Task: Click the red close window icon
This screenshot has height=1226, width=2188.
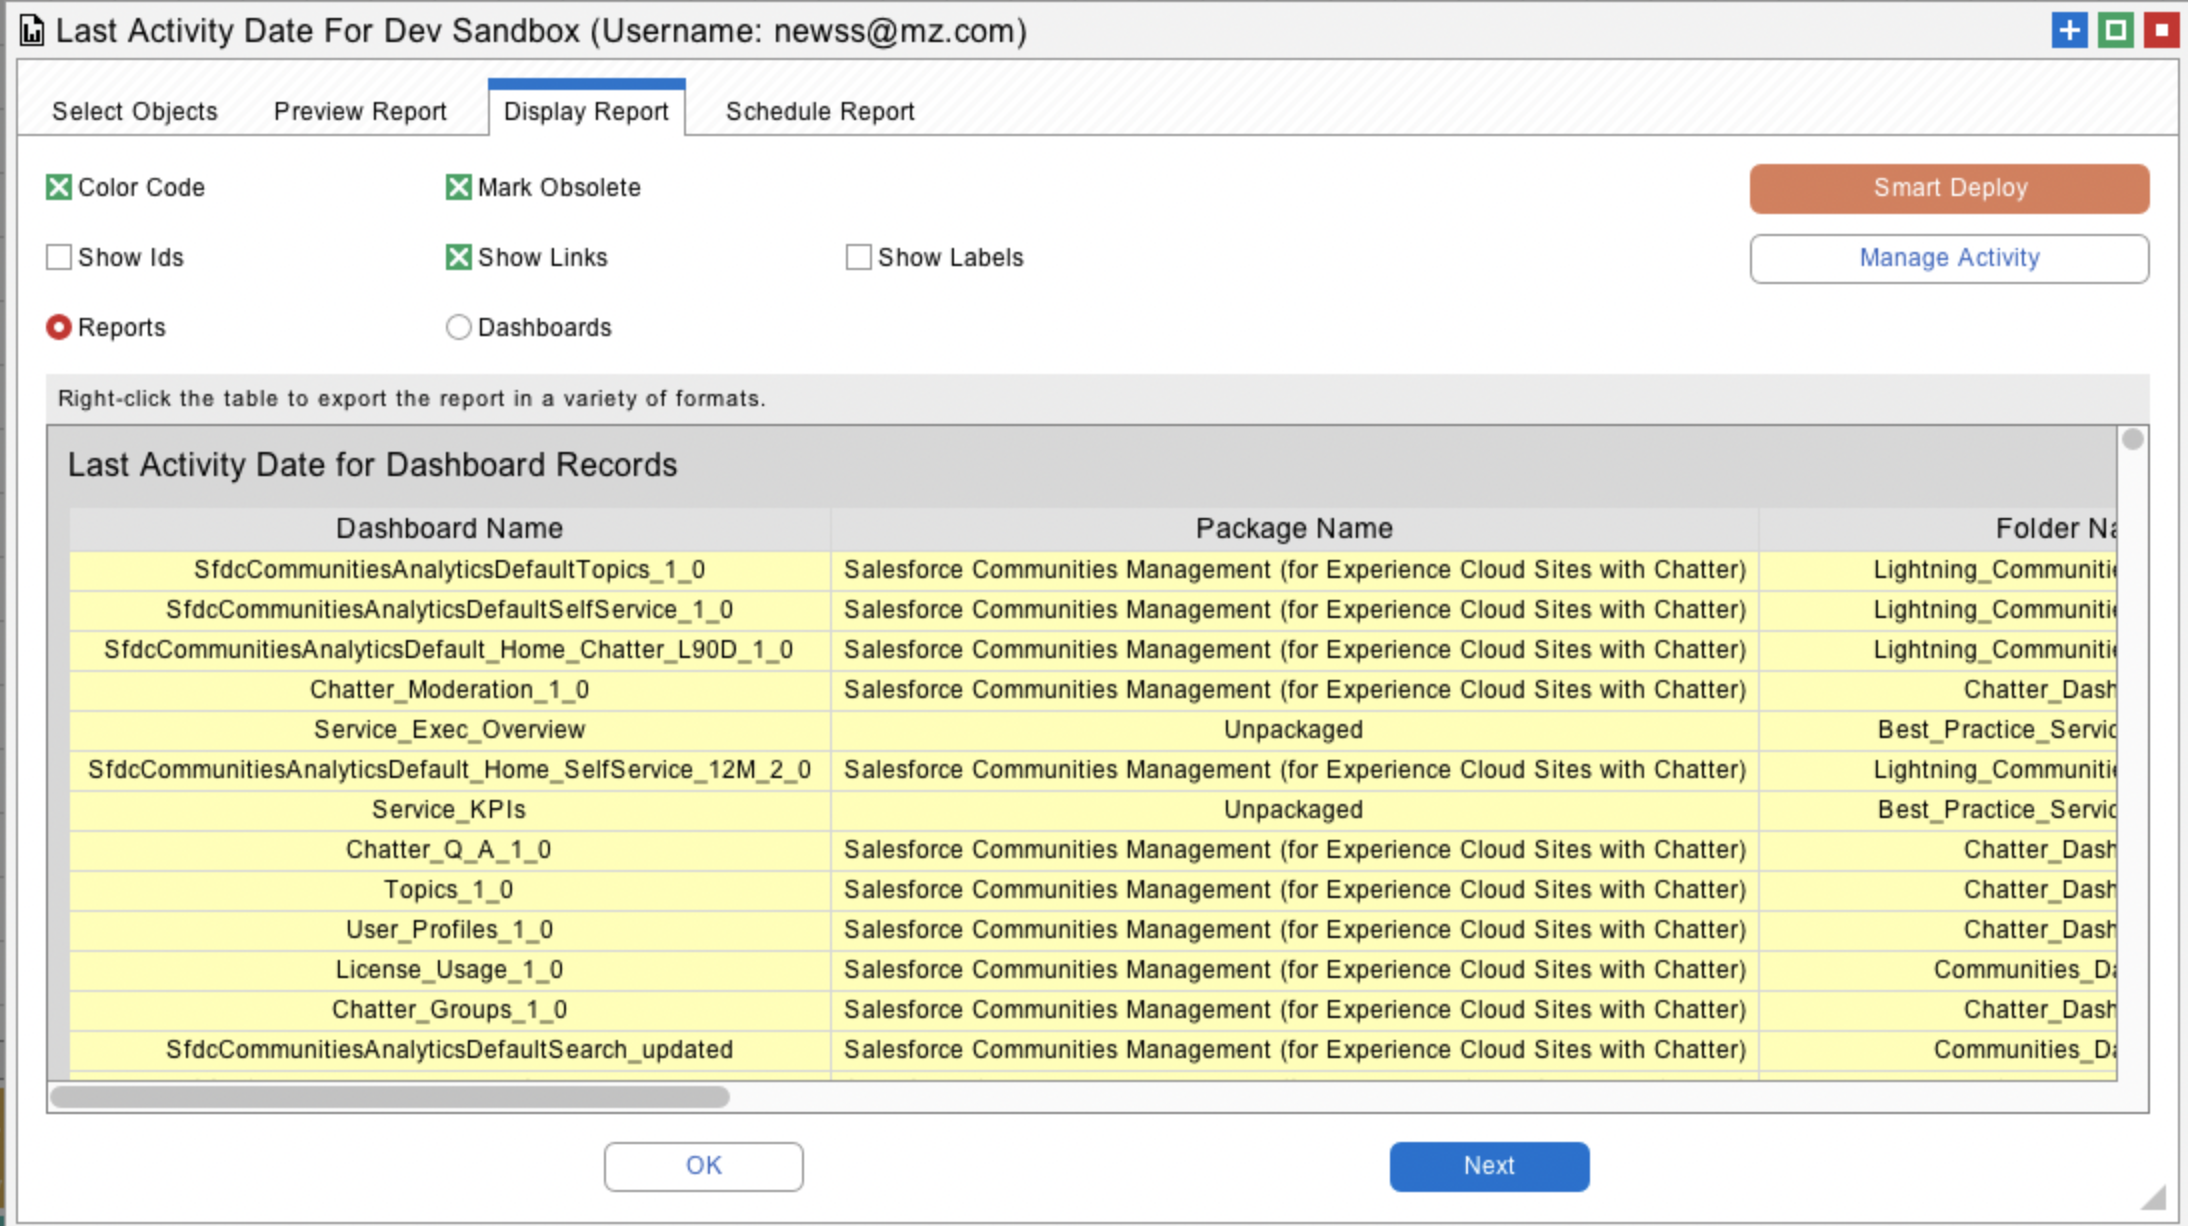Action: click(2161, 30)
